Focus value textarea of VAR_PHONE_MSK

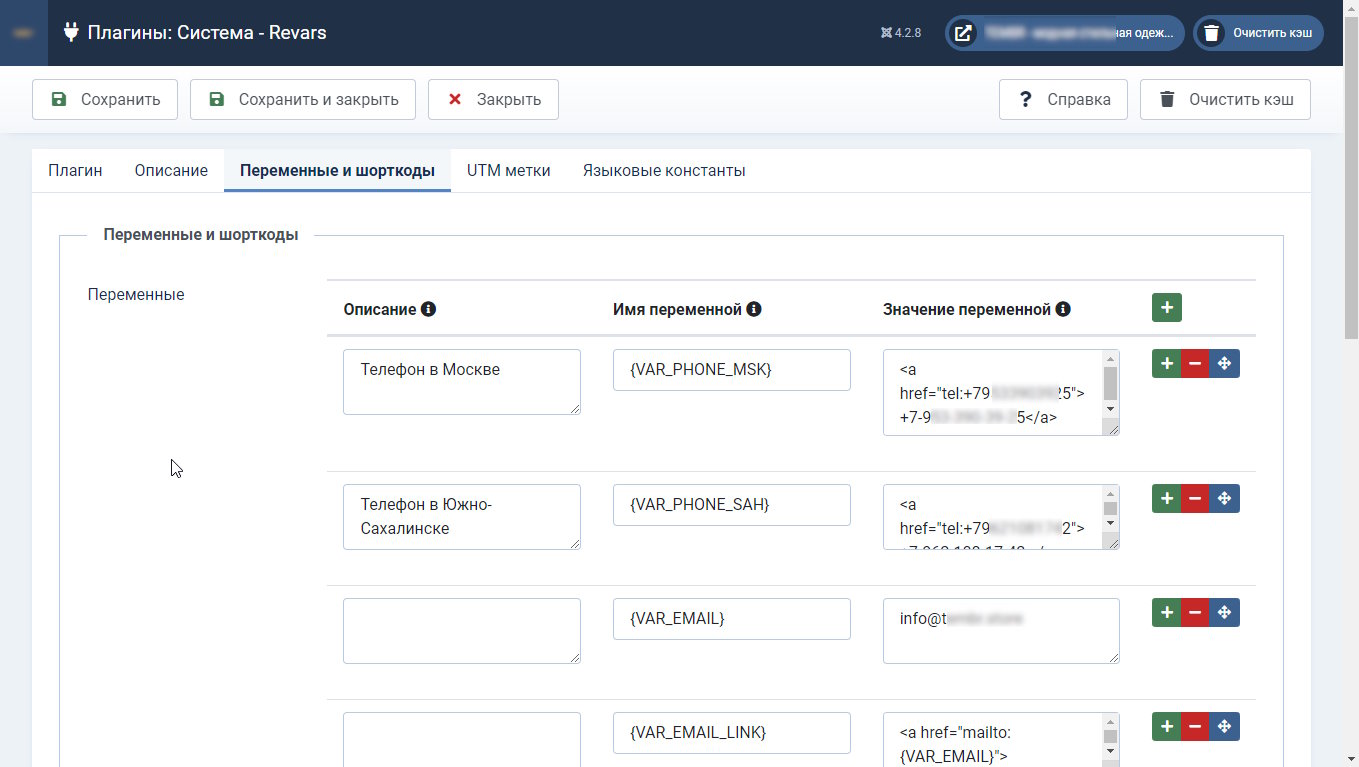pos(1001,392)
